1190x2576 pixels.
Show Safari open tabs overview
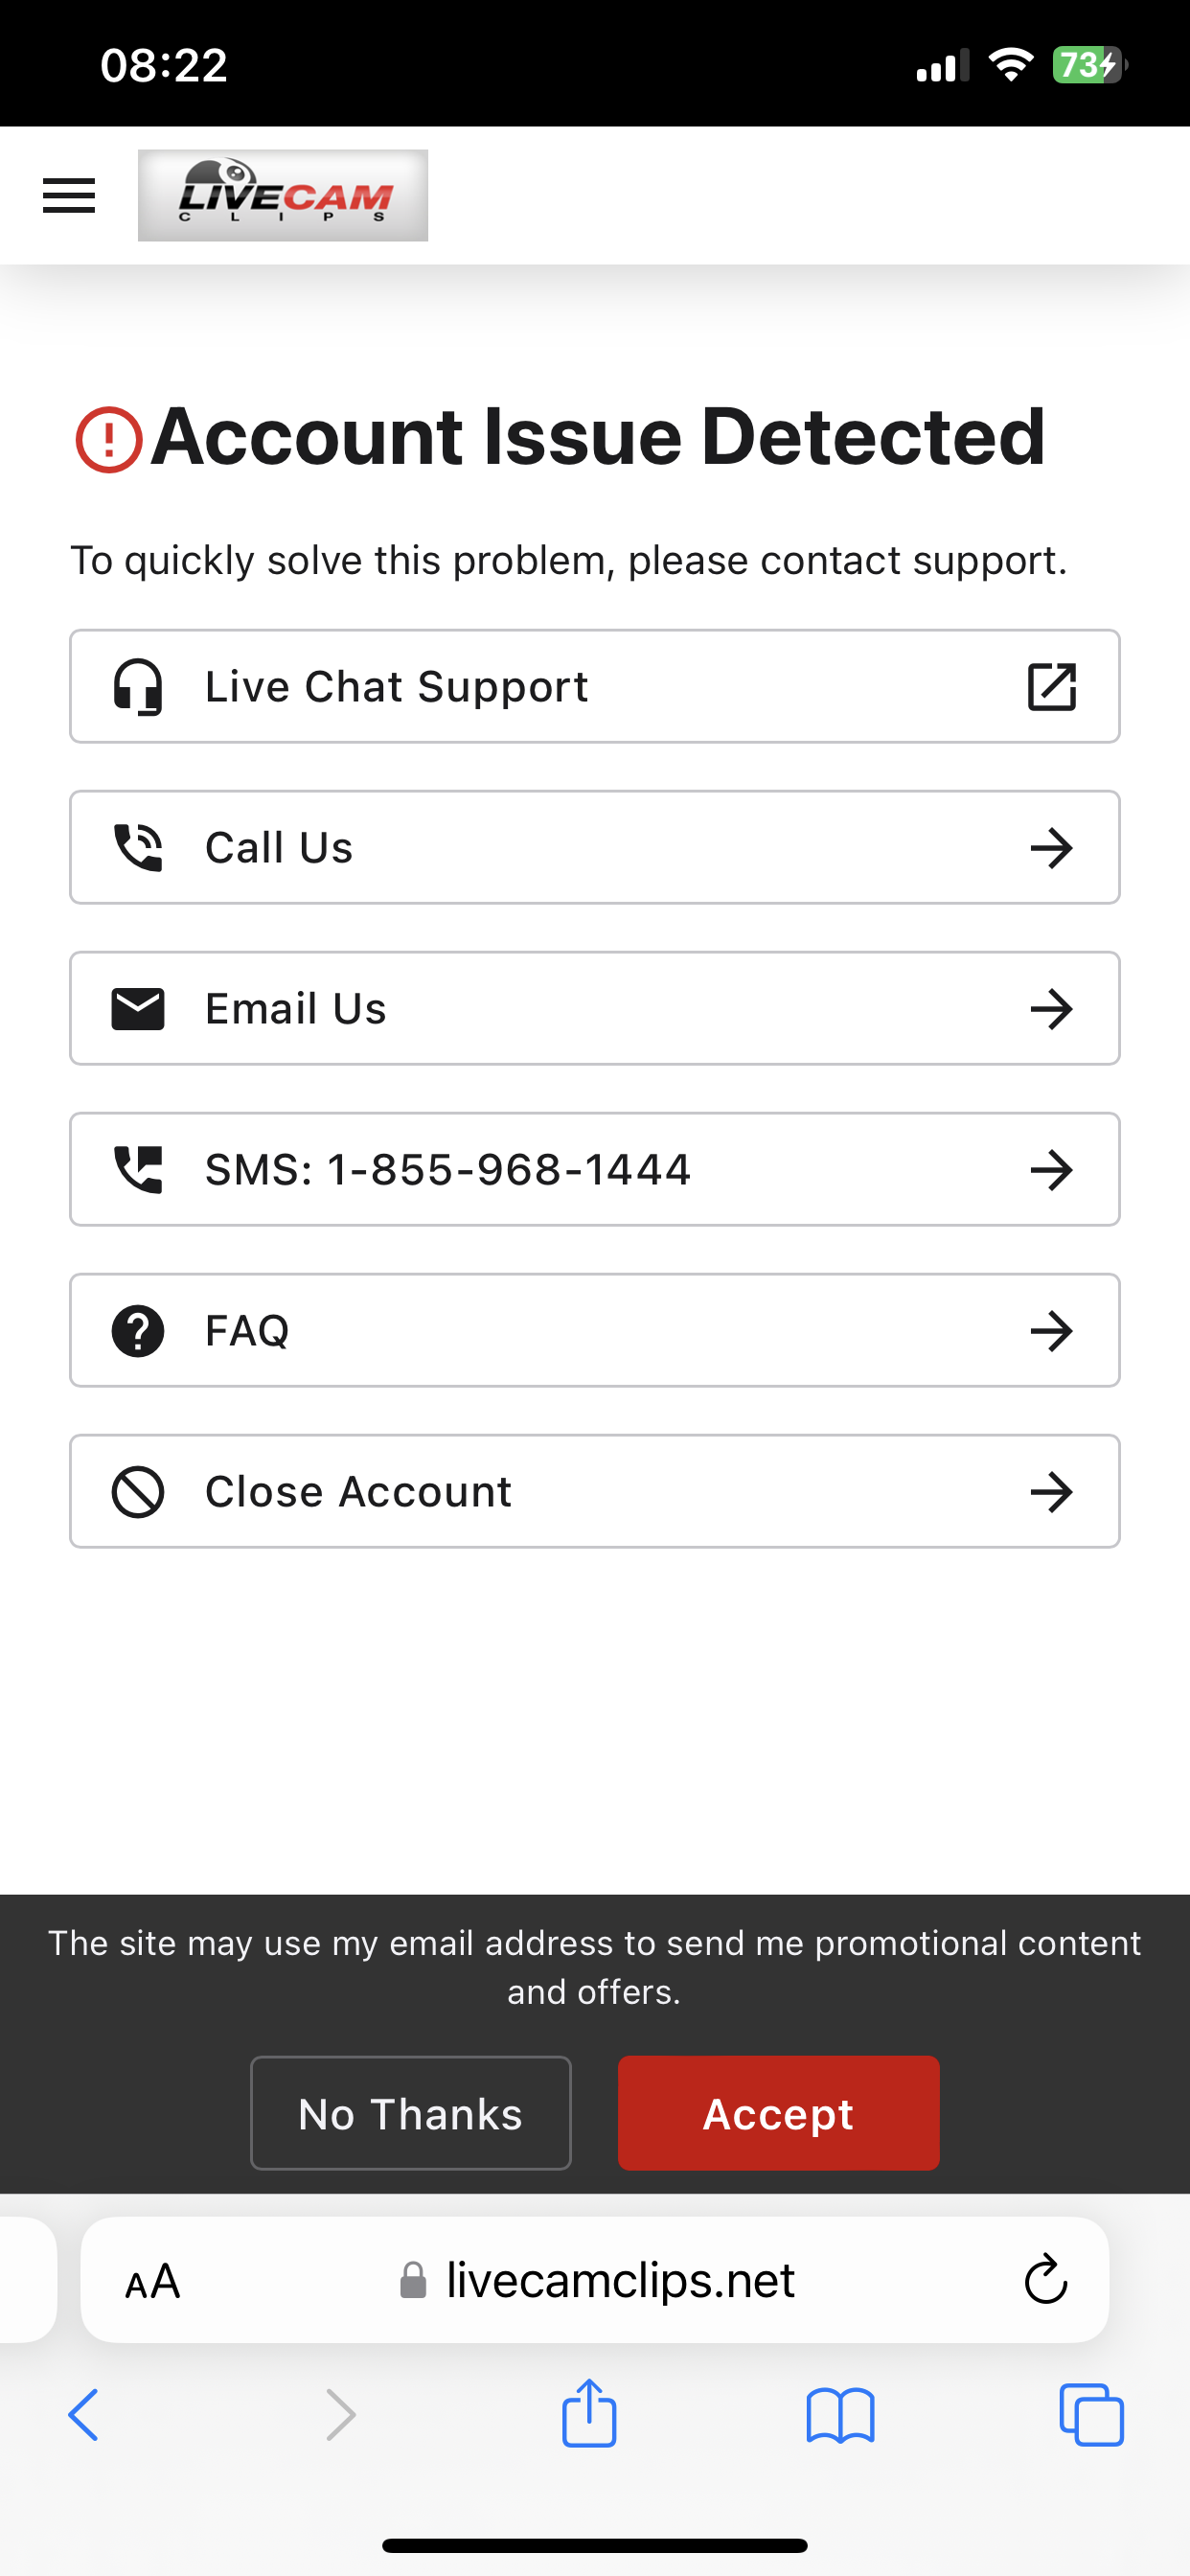1091,2415
